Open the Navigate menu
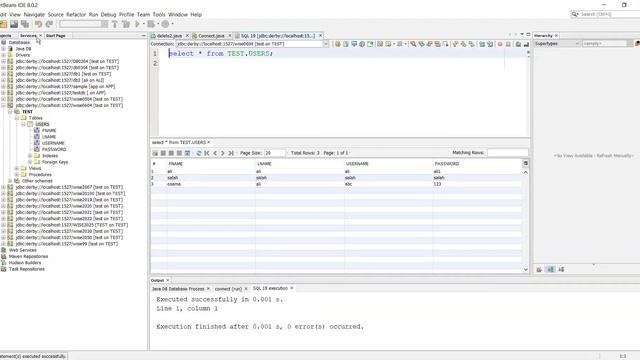Image resolution: width=640 pixels, height=360 pixels. [34, 14]
